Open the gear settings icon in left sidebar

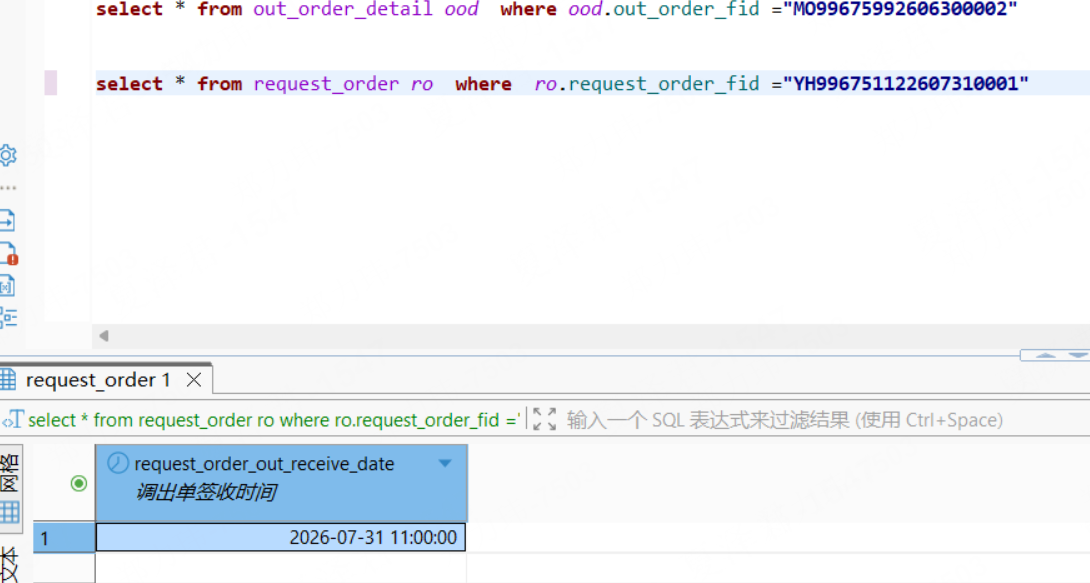8,155
